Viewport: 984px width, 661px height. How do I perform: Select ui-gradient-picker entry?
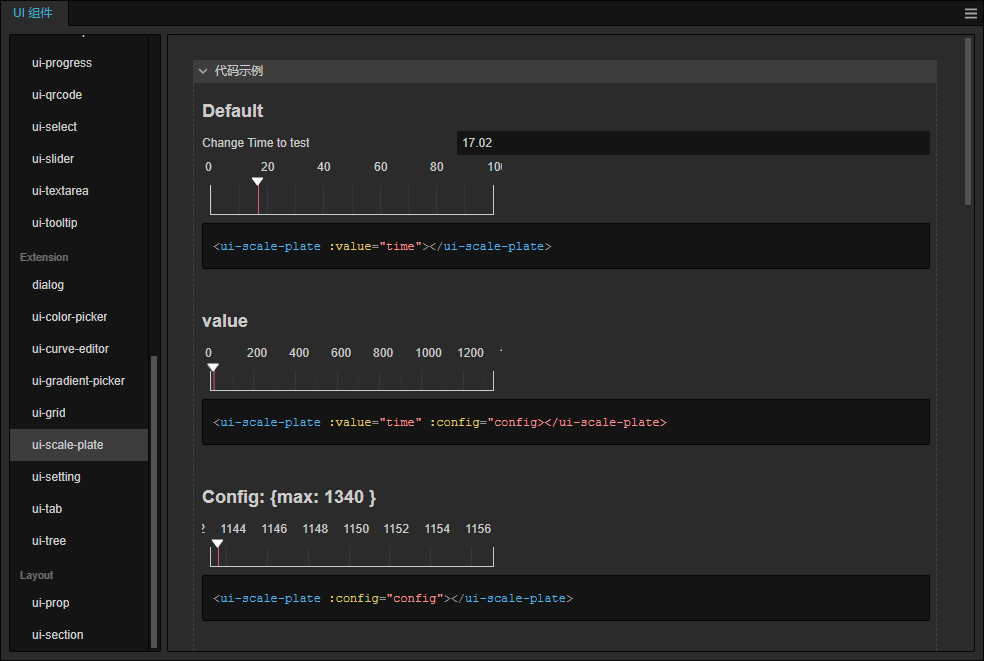click(78, 381)
